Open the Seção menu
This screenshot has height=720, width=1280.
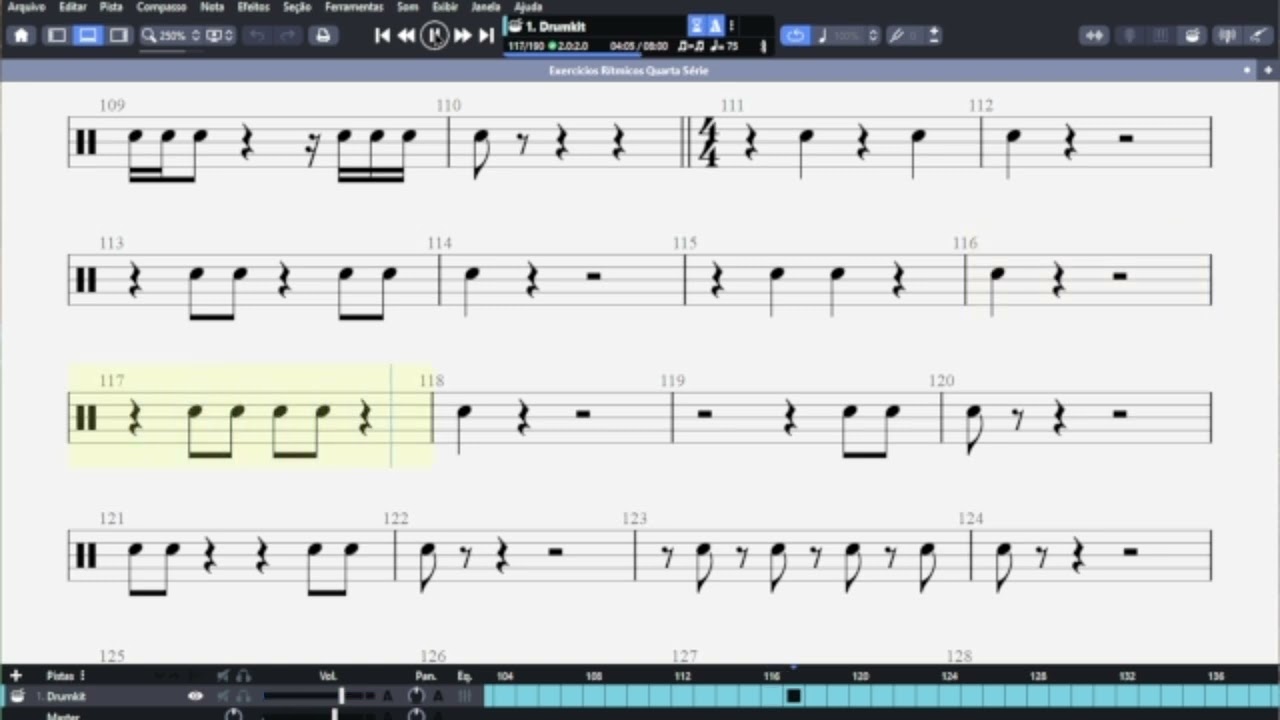297,7
